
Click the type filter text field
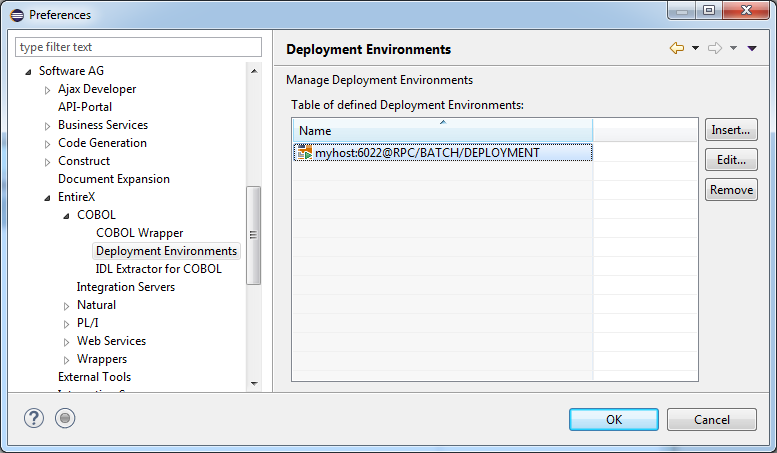pos(138,47)
